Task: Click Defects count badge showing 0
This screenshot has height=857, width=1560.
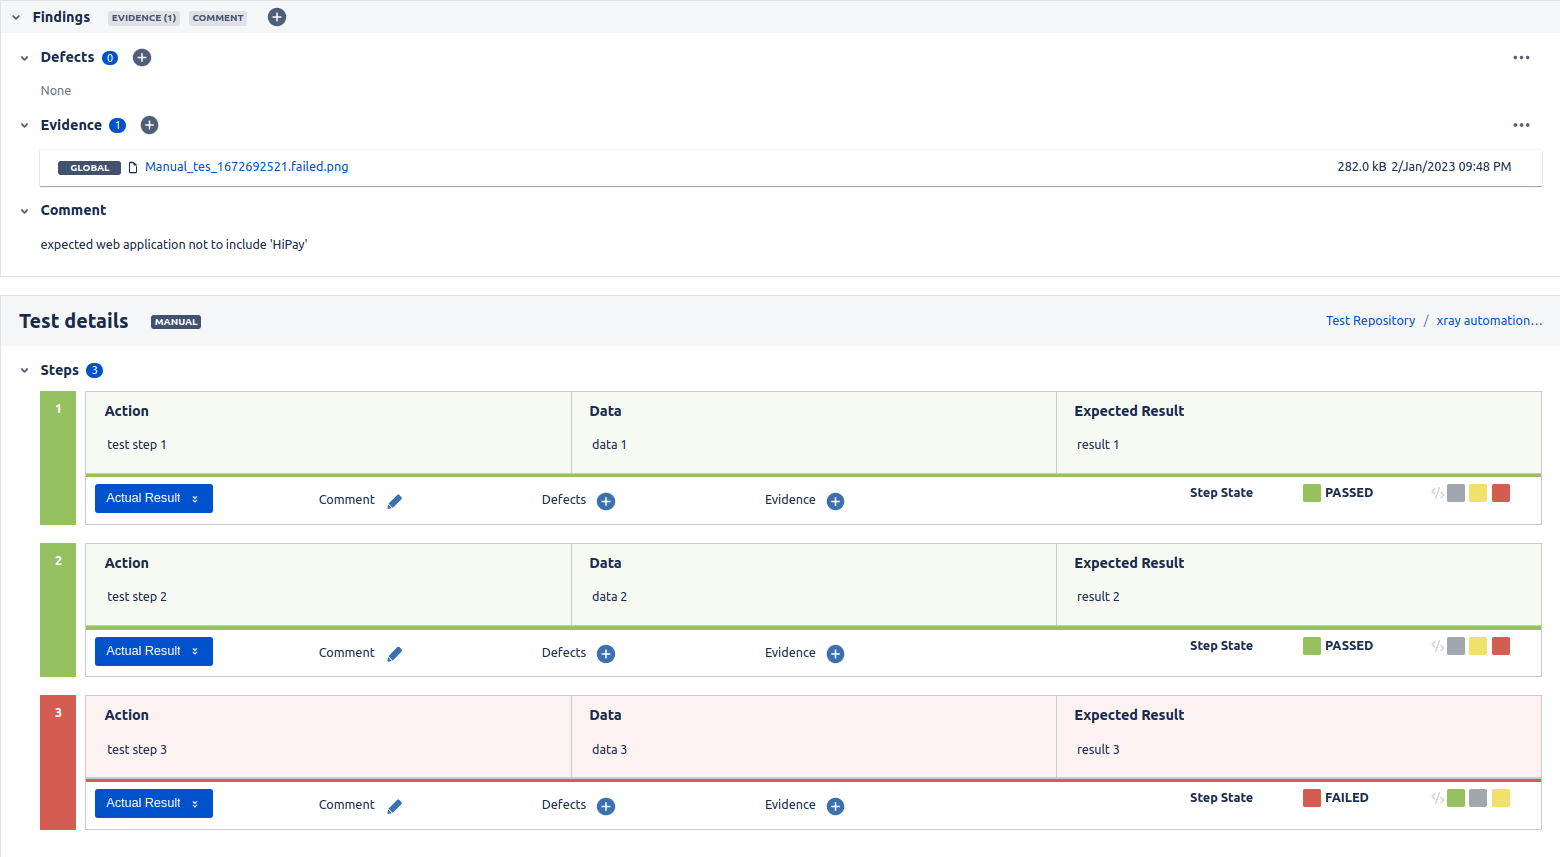Action: 110,58
